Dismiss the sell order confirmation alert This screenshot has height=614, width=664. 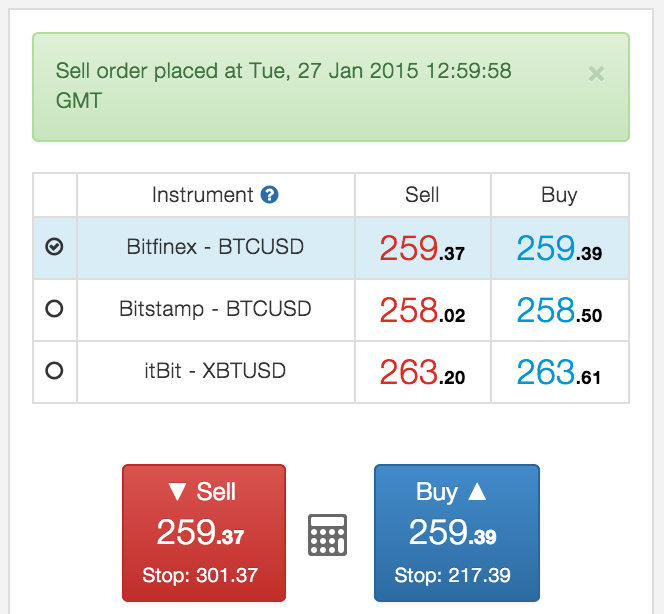click(x=596, y=74)
